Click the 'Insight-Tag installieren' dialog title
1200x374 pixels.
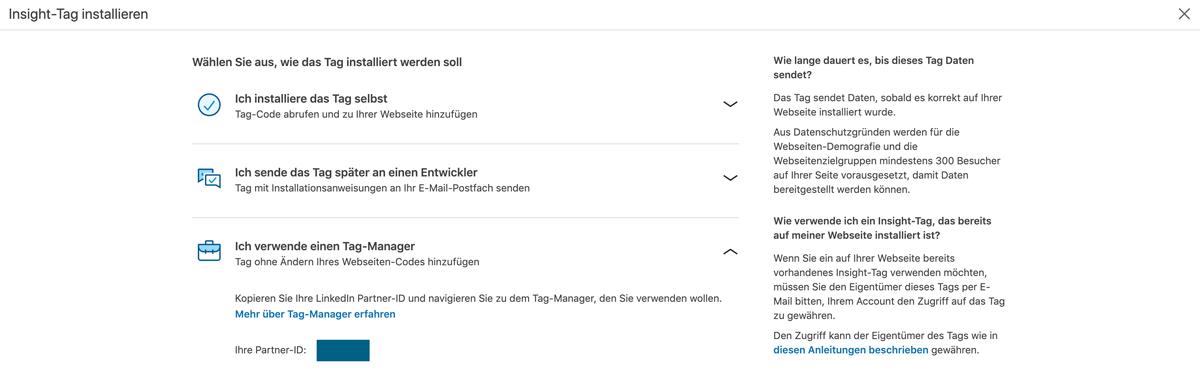tap(78, 15)
